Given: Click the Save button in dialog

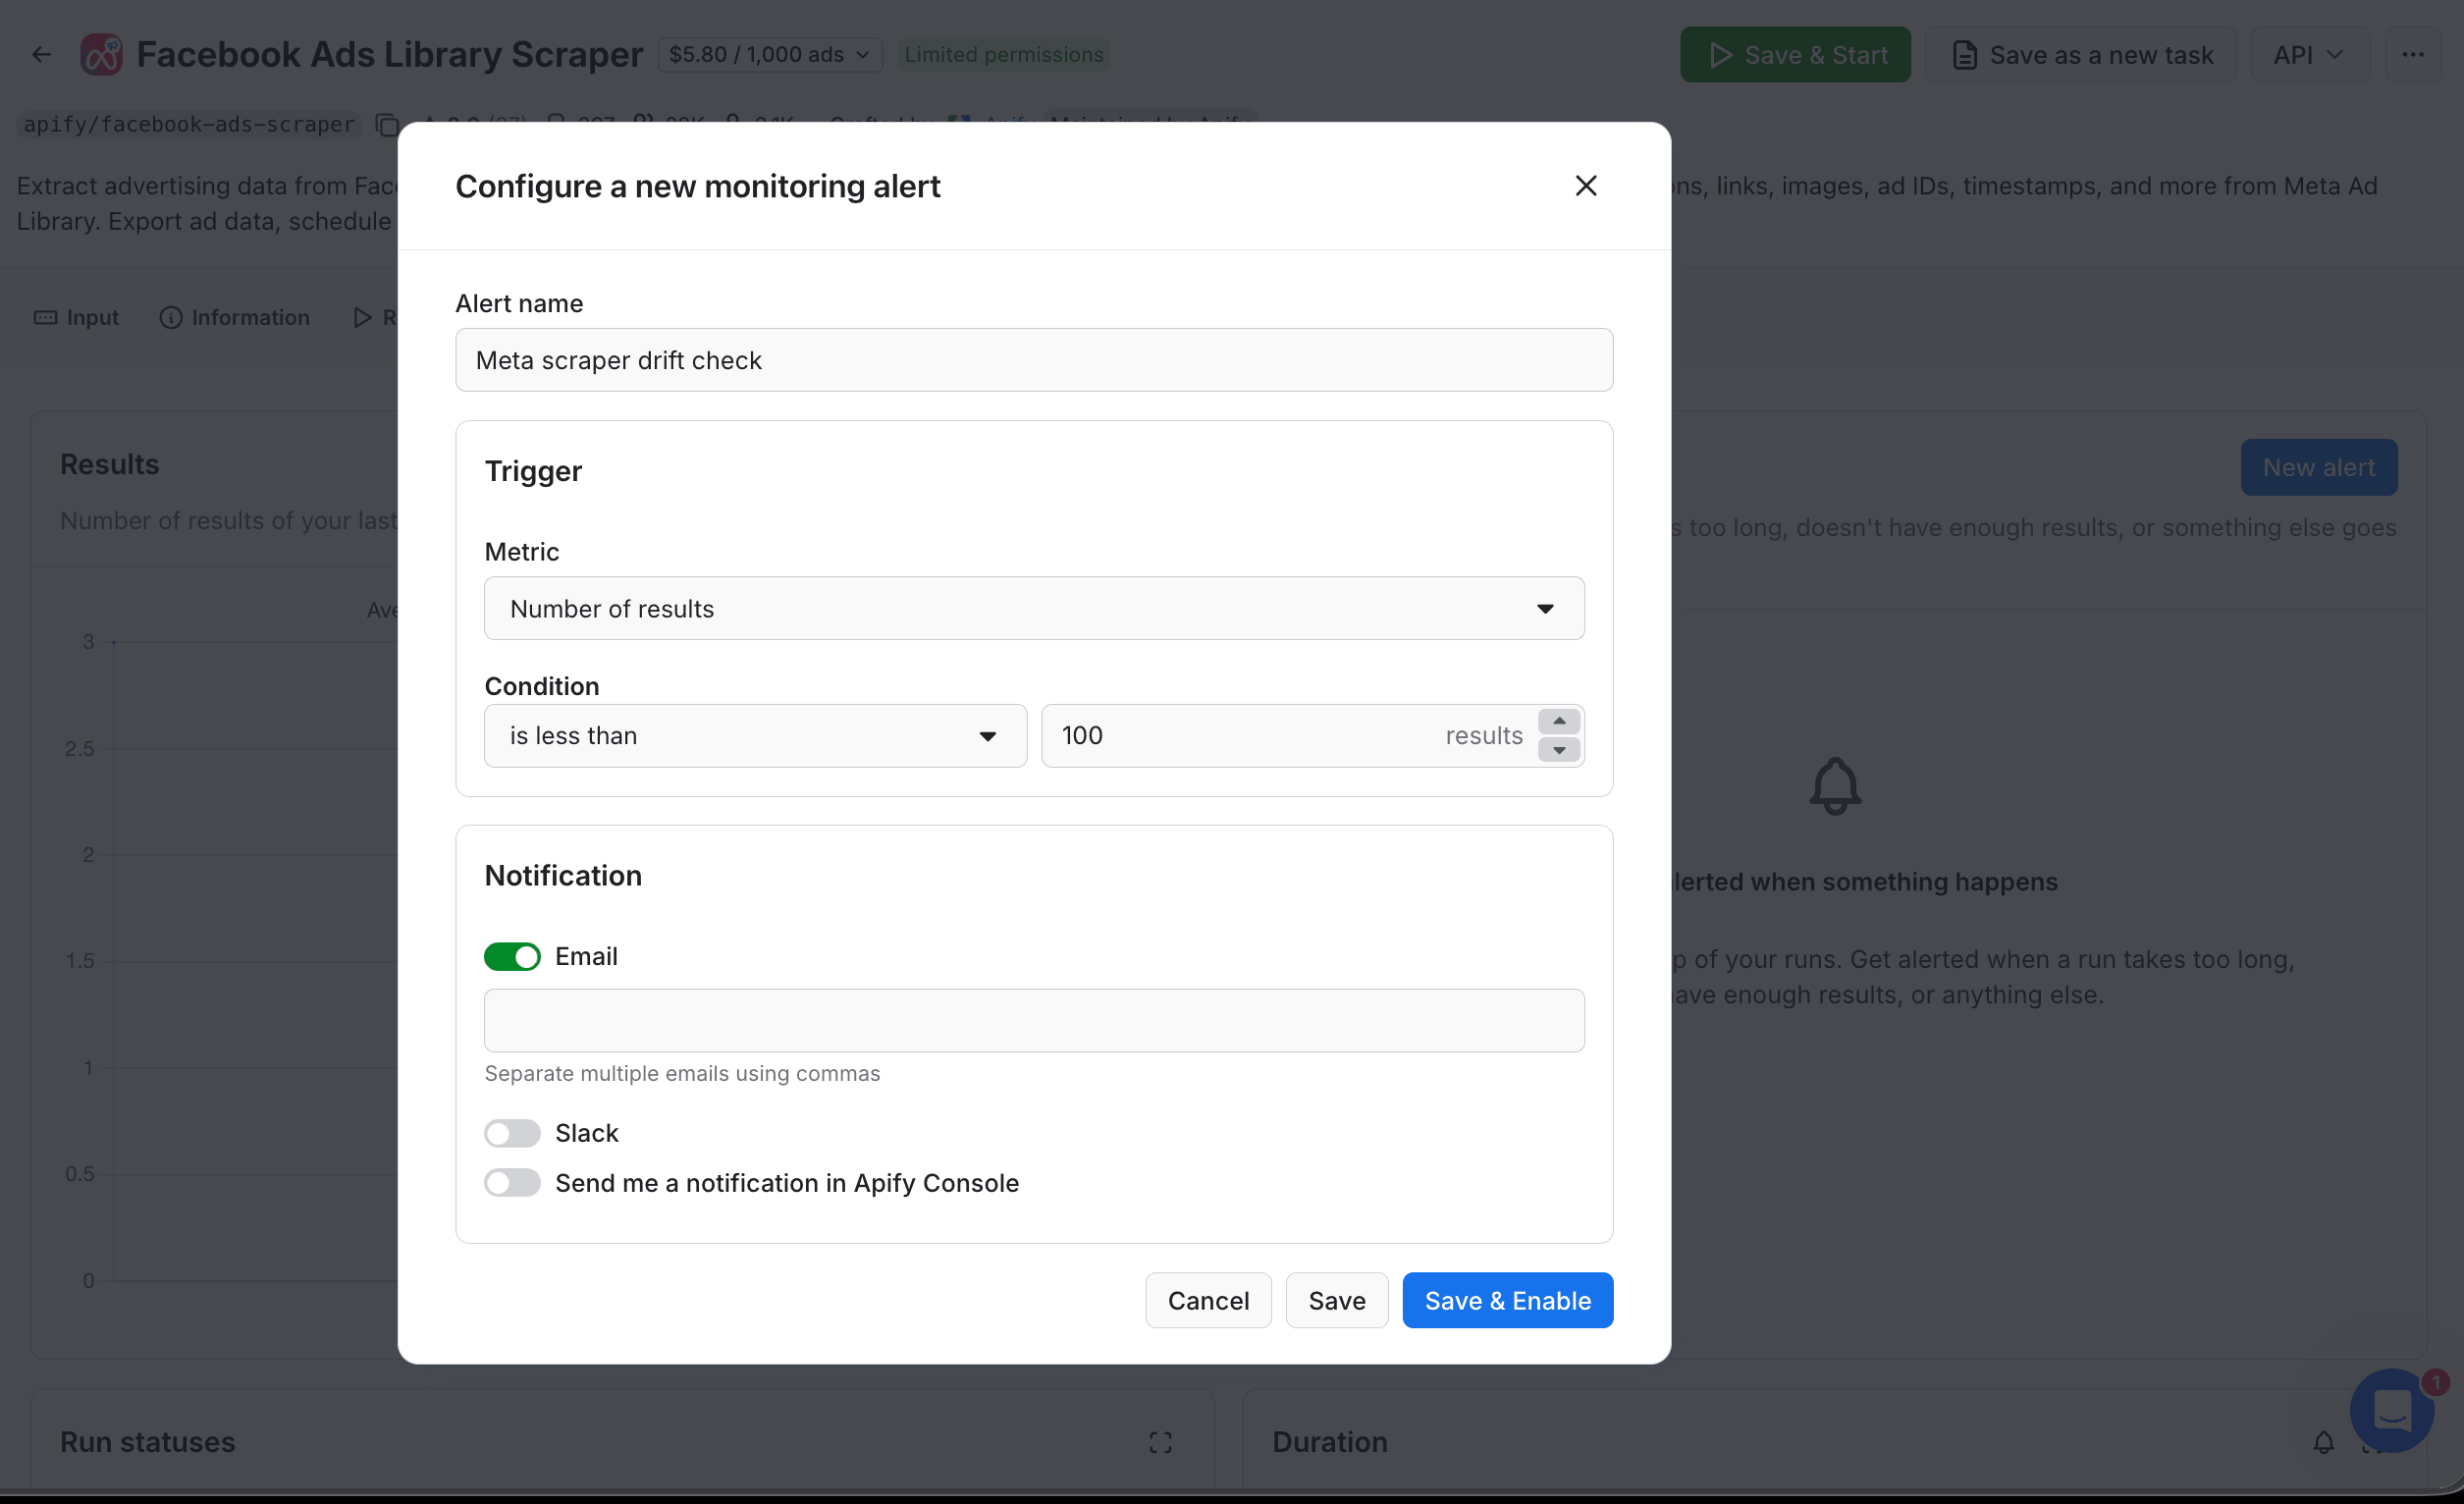Looking at the screenshot, I should 1337,1300.
